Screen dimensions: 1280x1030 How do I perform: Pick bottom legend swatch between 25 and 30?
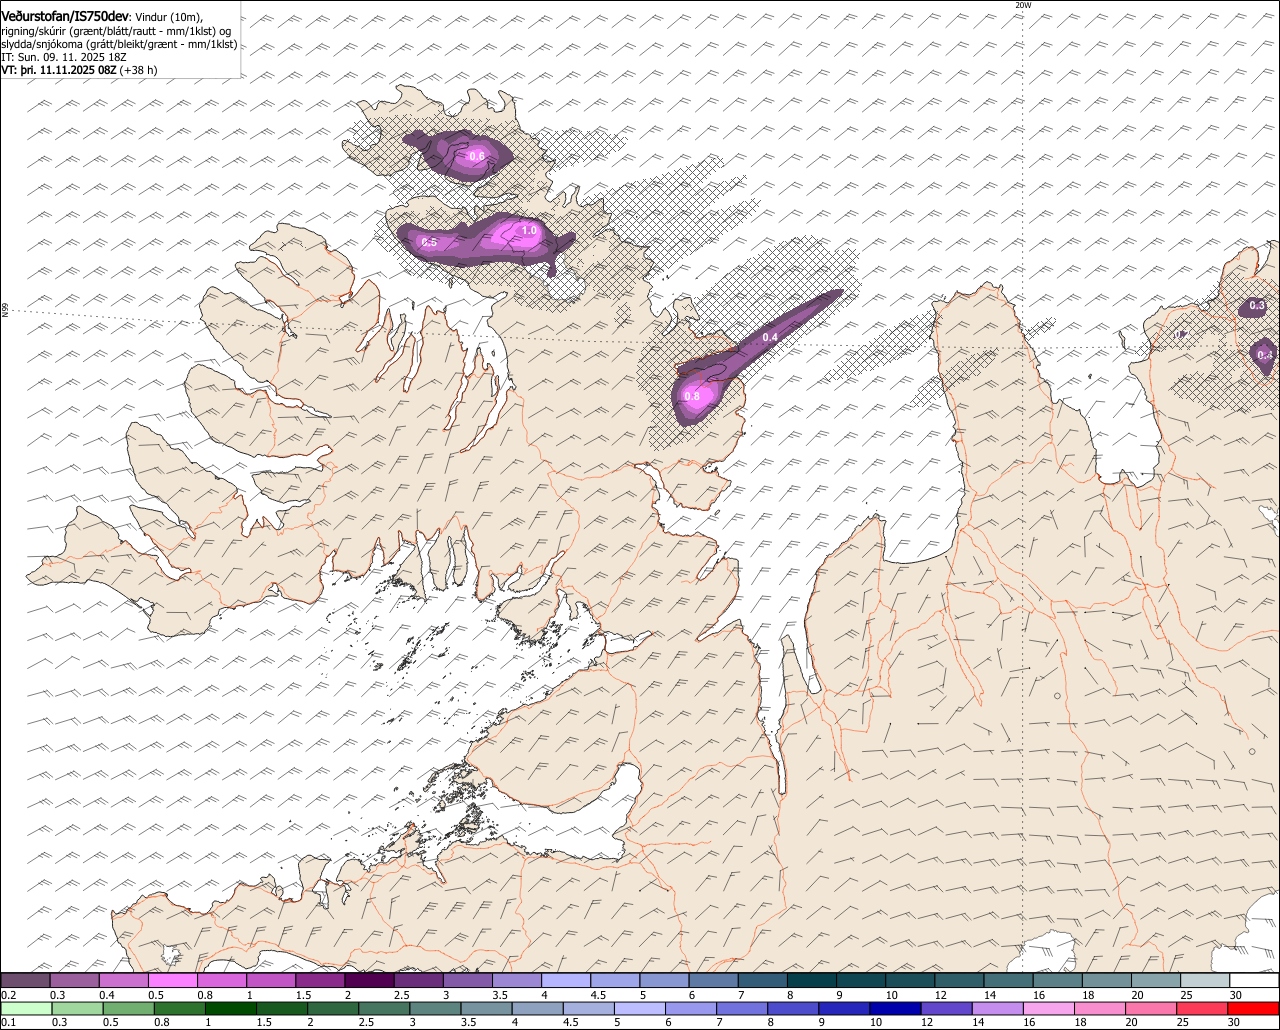click(x=1203, y=1008)
